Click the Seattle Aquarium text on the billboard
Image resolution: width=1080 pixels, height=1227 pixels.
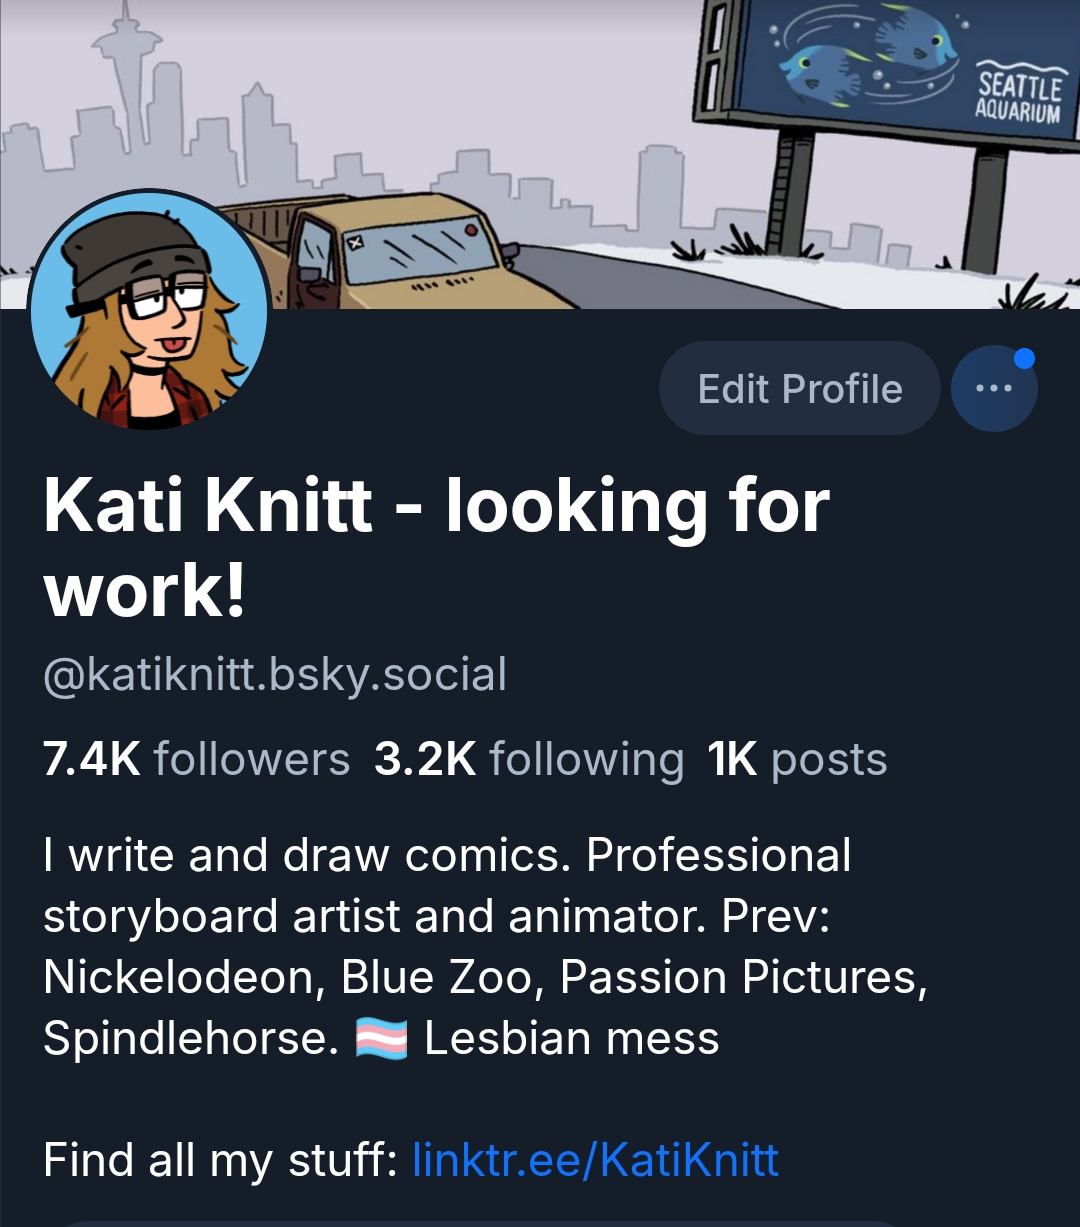pyautogui.click(x=1017, y=96)
